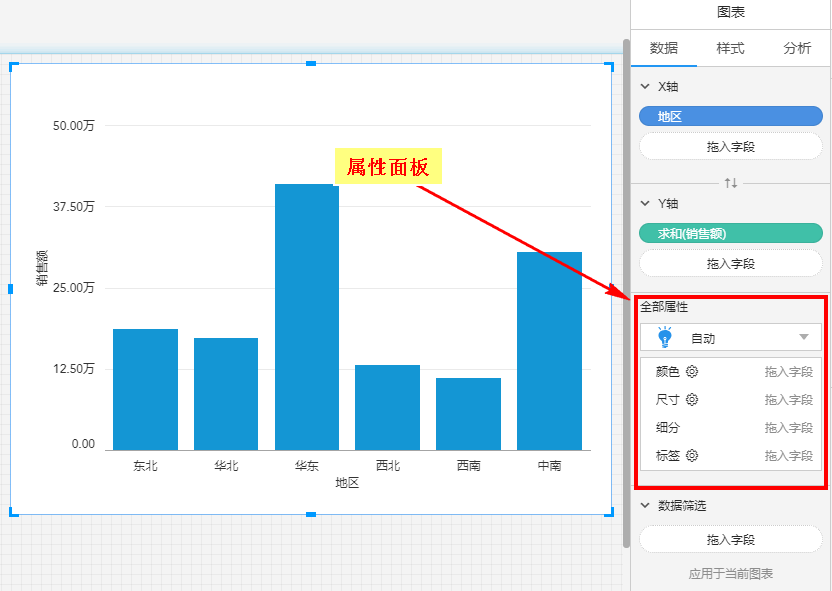Click the gear icon next to 标签
This screenshot has width=832, height=591.
(692, 456)
